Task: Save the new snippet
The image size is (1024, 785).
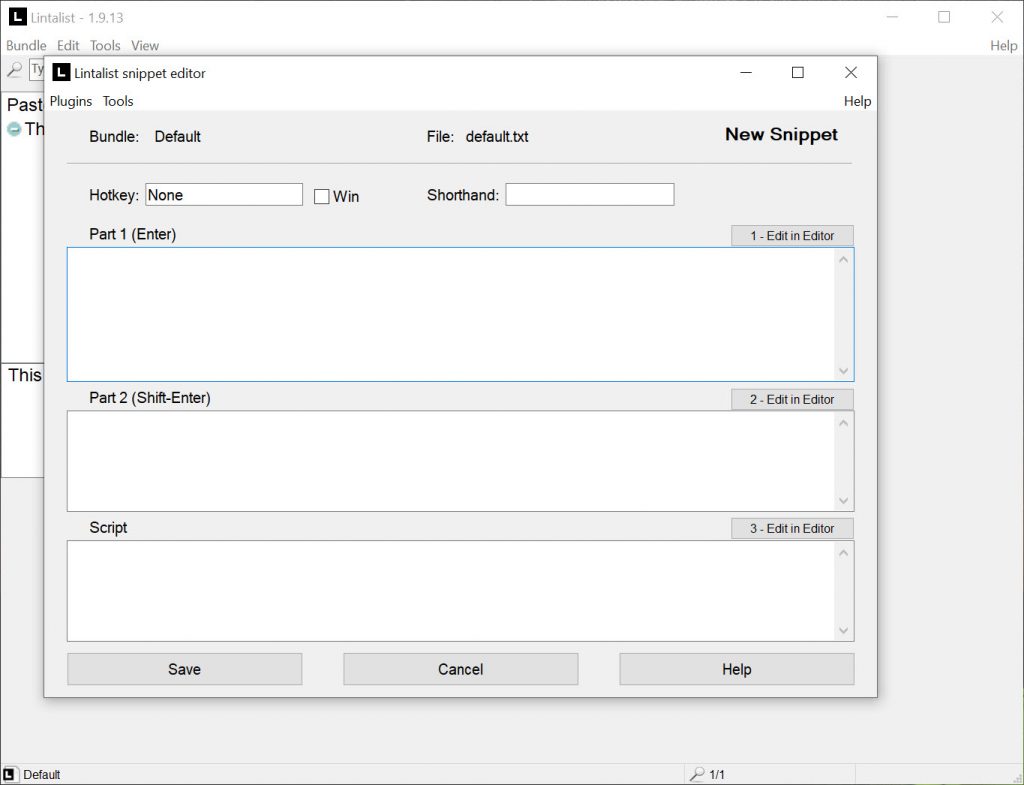Action: point(184,669)
